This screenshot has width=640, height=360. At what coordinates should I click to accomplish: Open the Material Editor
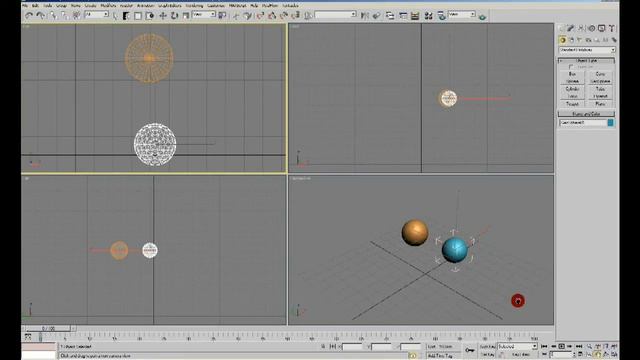(428, 16)
